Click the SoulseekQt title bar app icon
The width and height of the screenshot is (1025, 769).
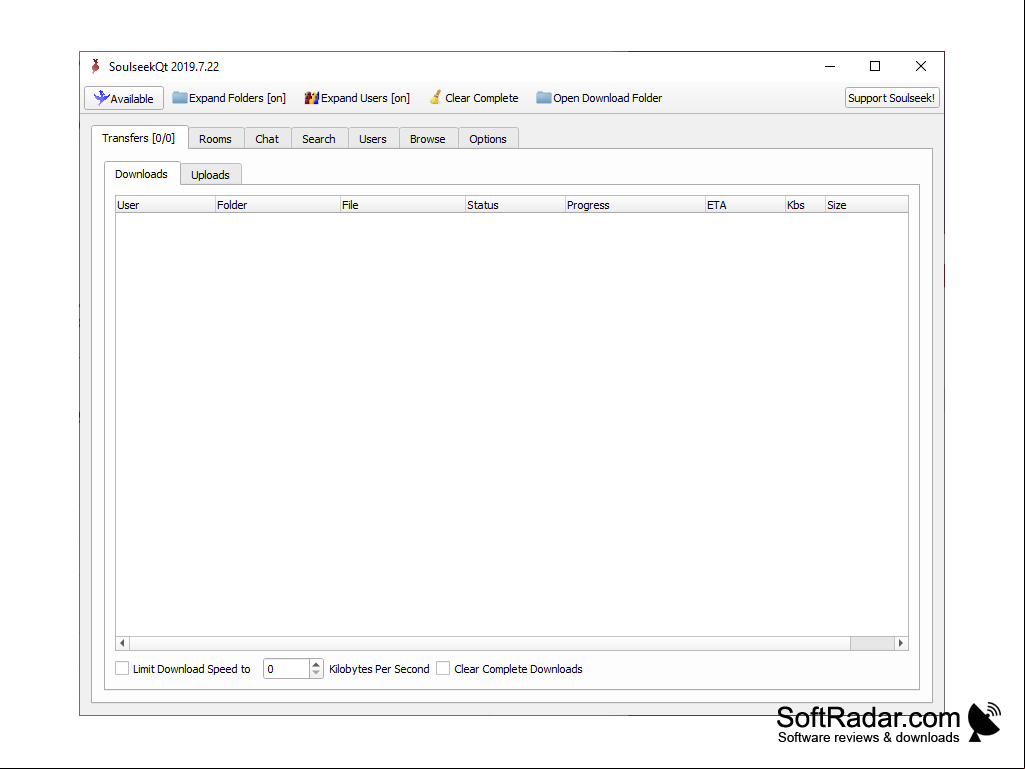click(95, 66)
